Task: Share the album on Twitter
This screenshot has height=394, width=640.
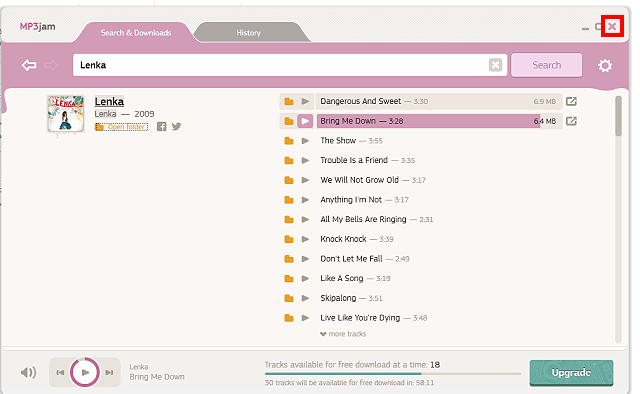Action: coord(176,127)
